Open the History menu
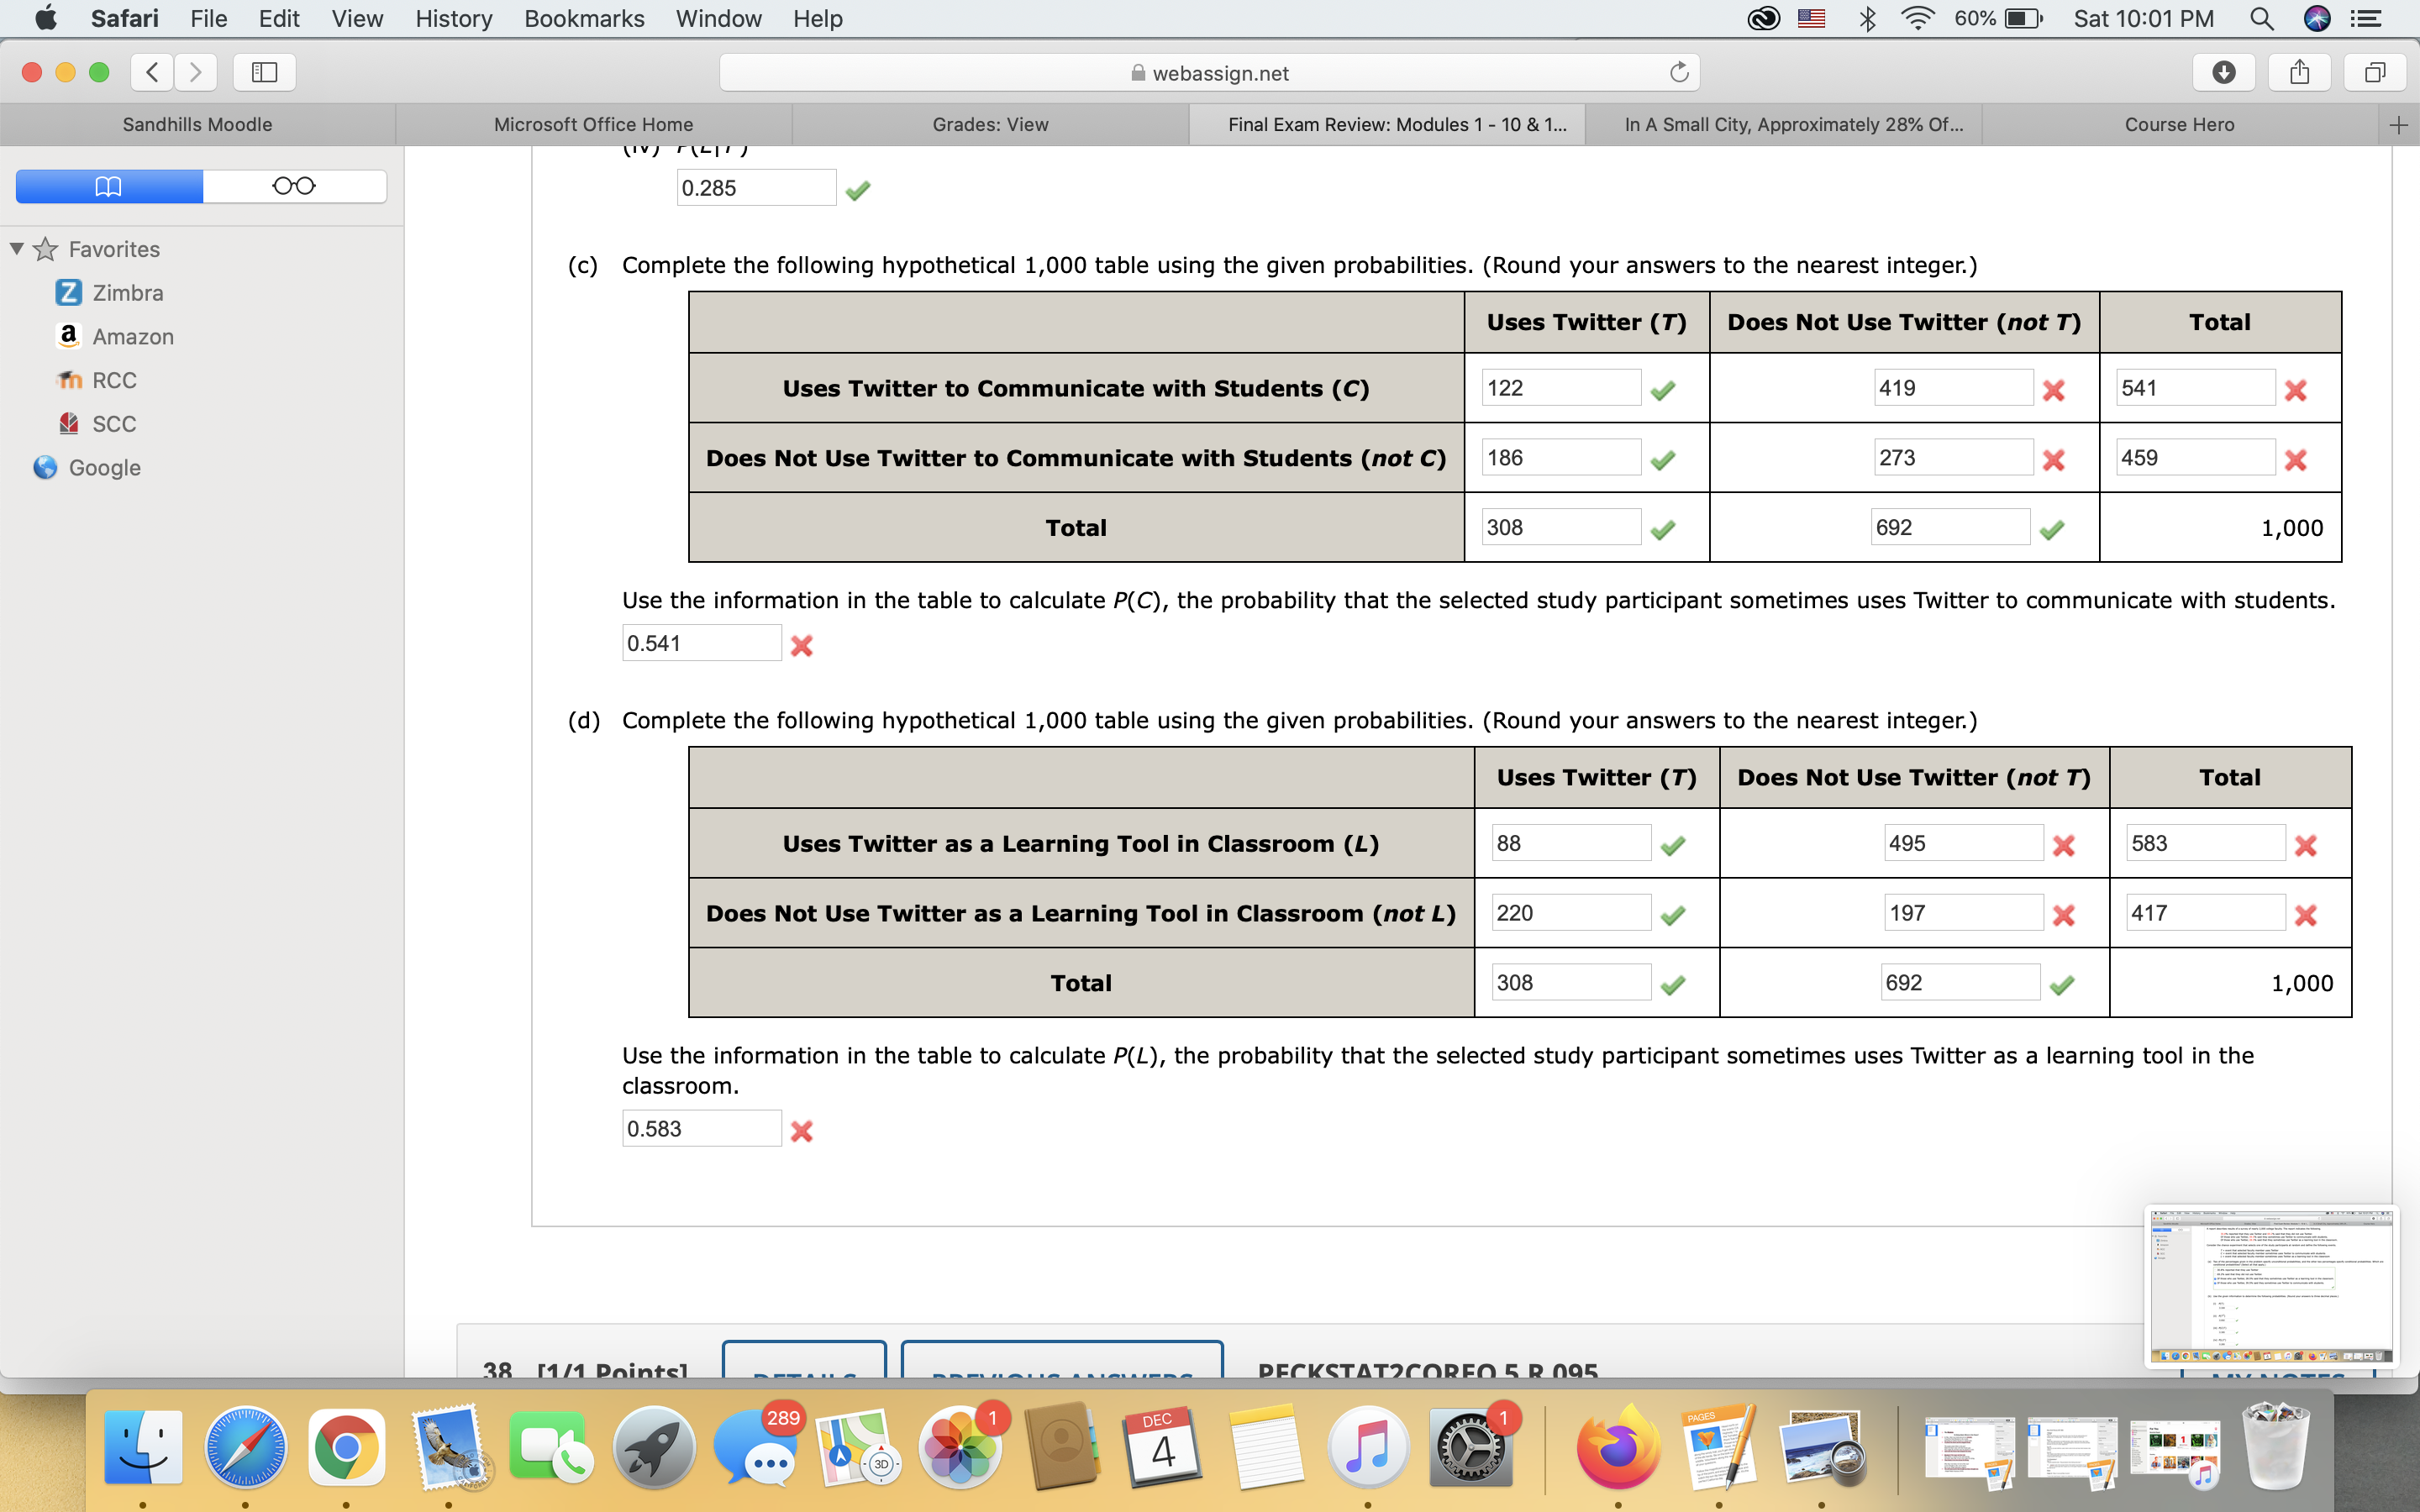 click(x=453, y=18)
